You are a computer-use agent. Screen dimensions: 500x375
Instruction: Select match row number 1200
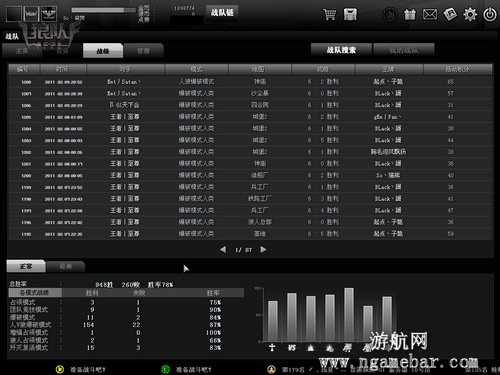[250, 175]
